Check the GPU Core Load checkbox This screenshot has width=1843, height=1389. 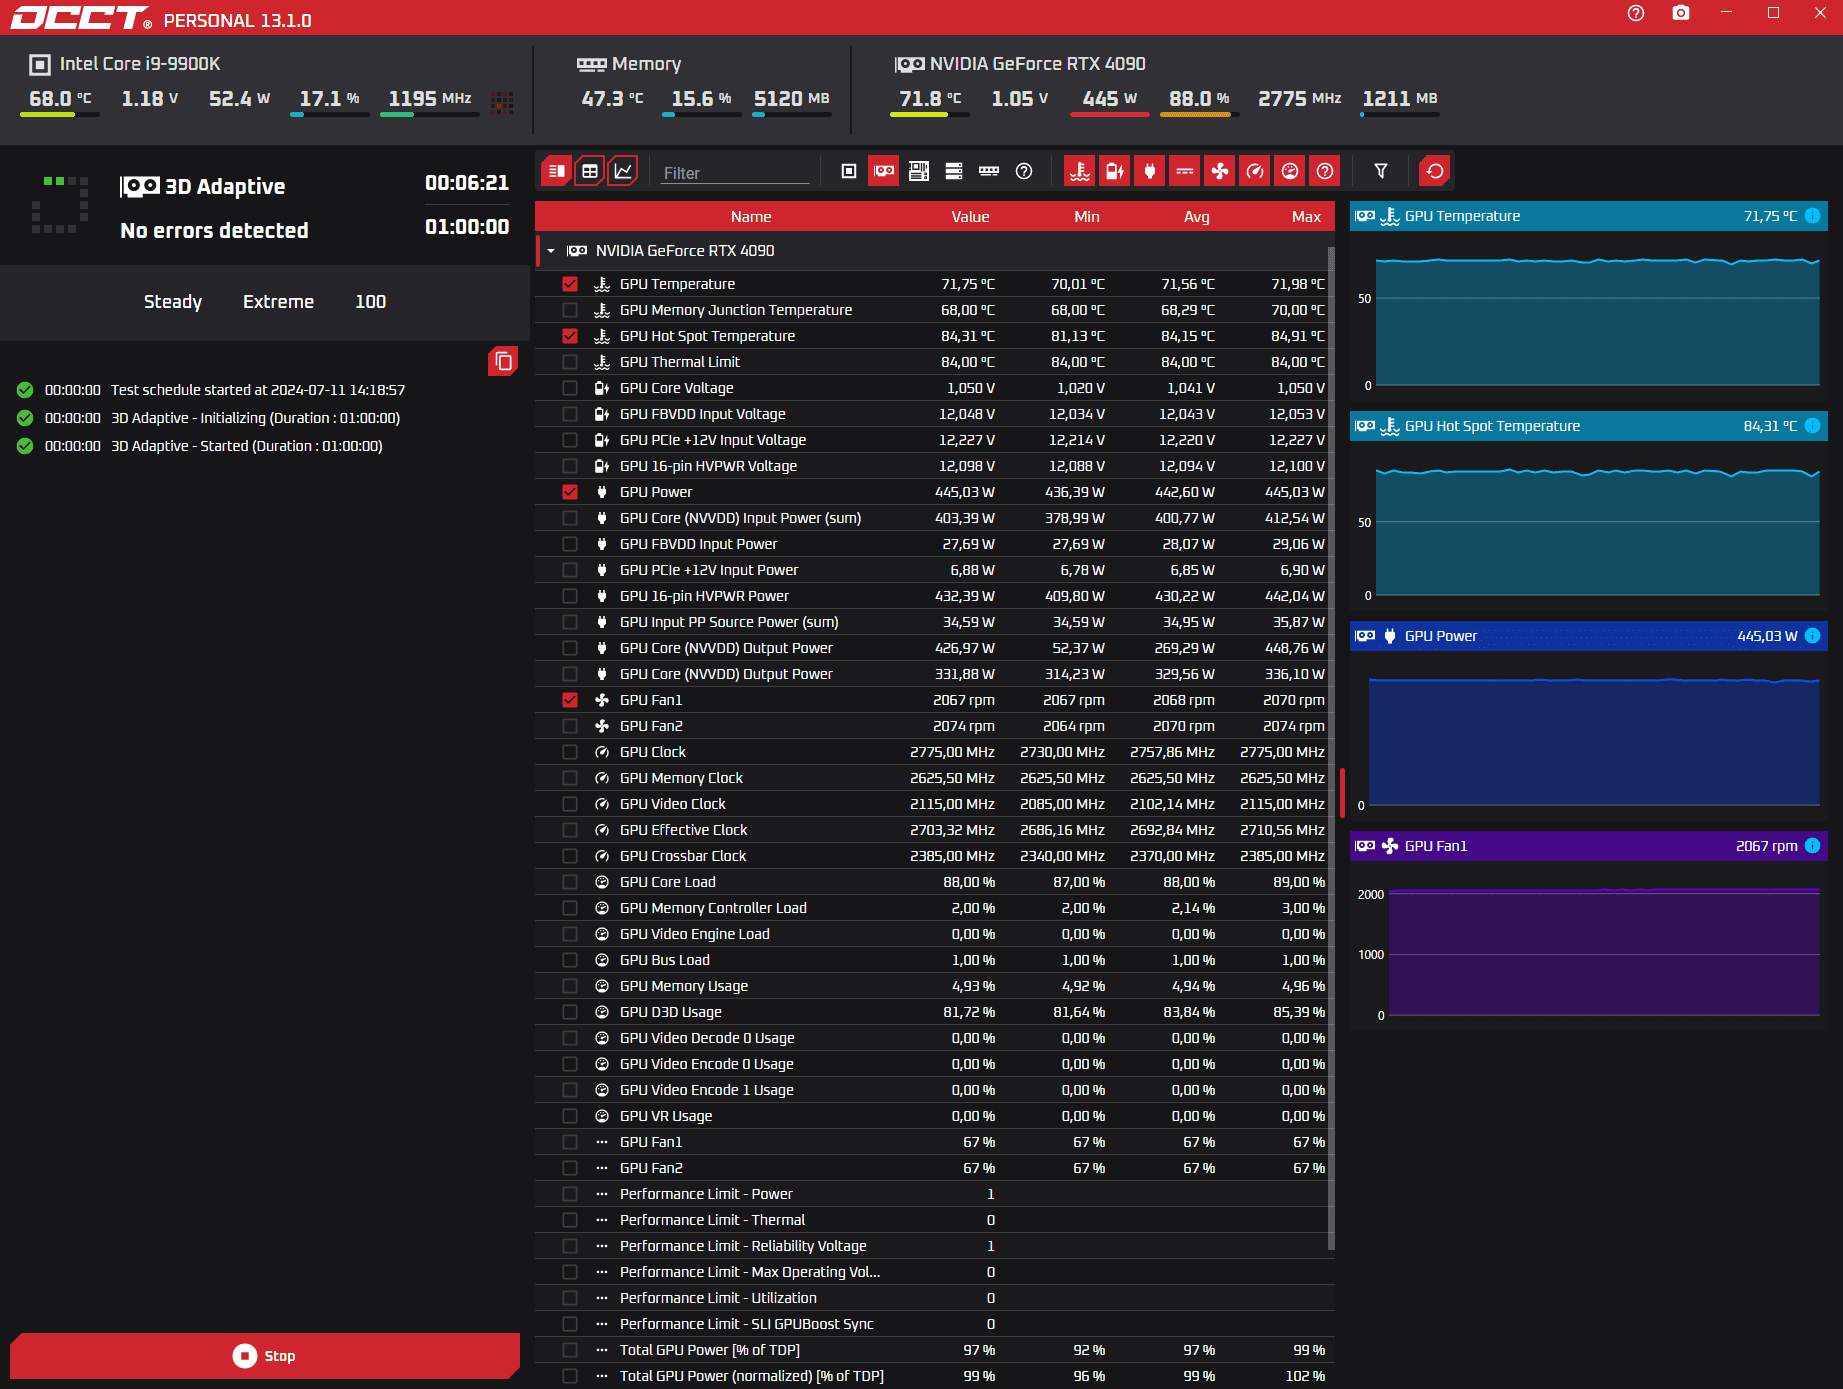[x=570, y=882]
